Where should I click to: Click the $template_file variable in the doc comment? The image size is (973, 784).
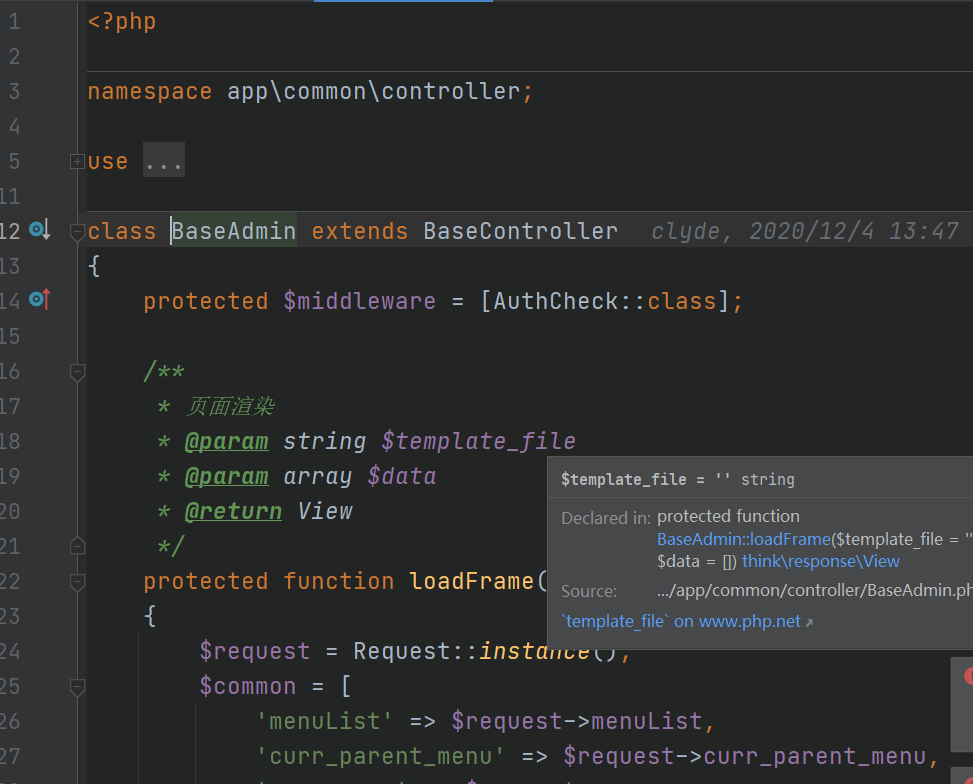(x=478, y=441)
